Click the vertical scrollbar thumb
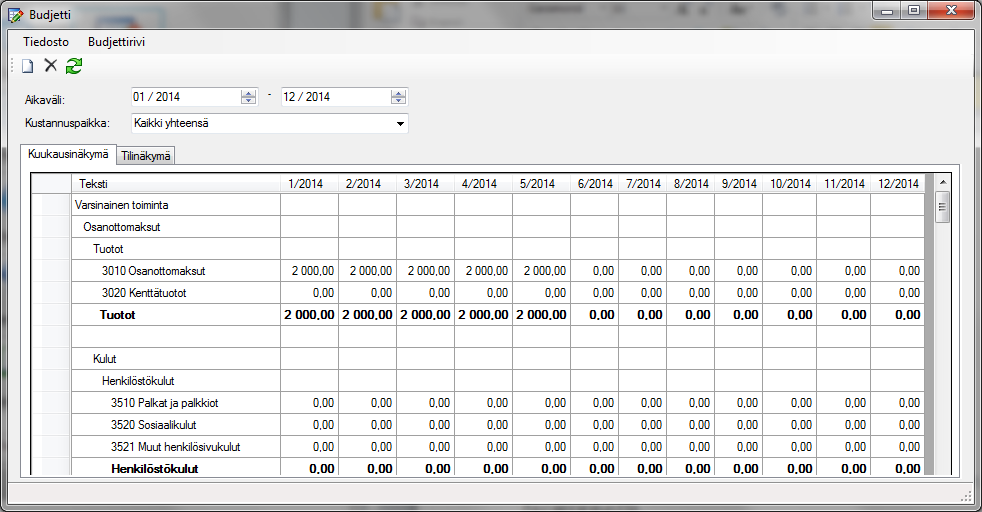982x512 pixels. (943, 208)
